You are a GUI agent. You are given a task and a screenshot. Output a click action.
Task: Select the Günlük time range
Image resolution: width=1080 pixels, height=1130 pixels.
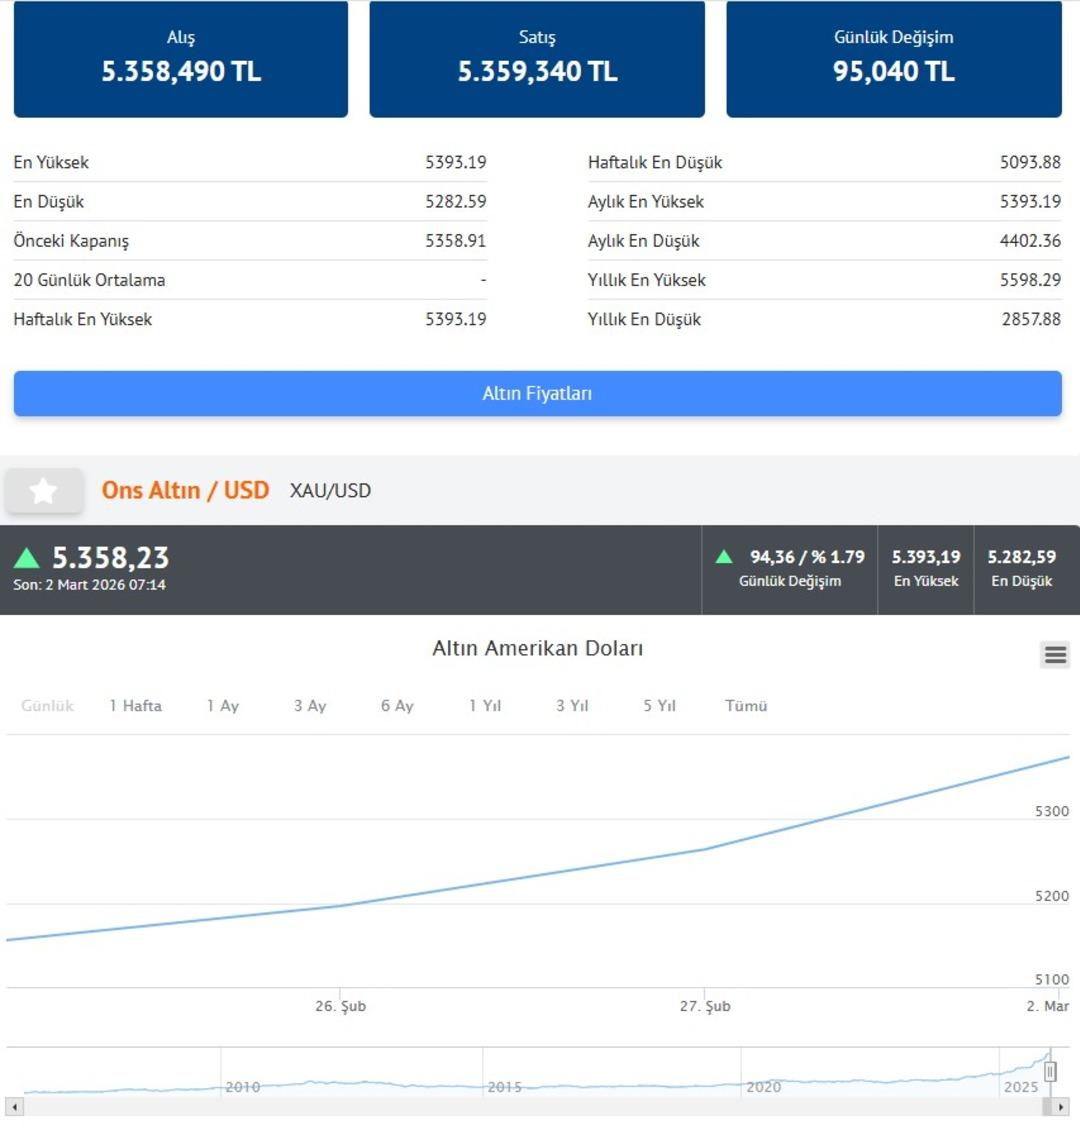(x=47, y=706)
